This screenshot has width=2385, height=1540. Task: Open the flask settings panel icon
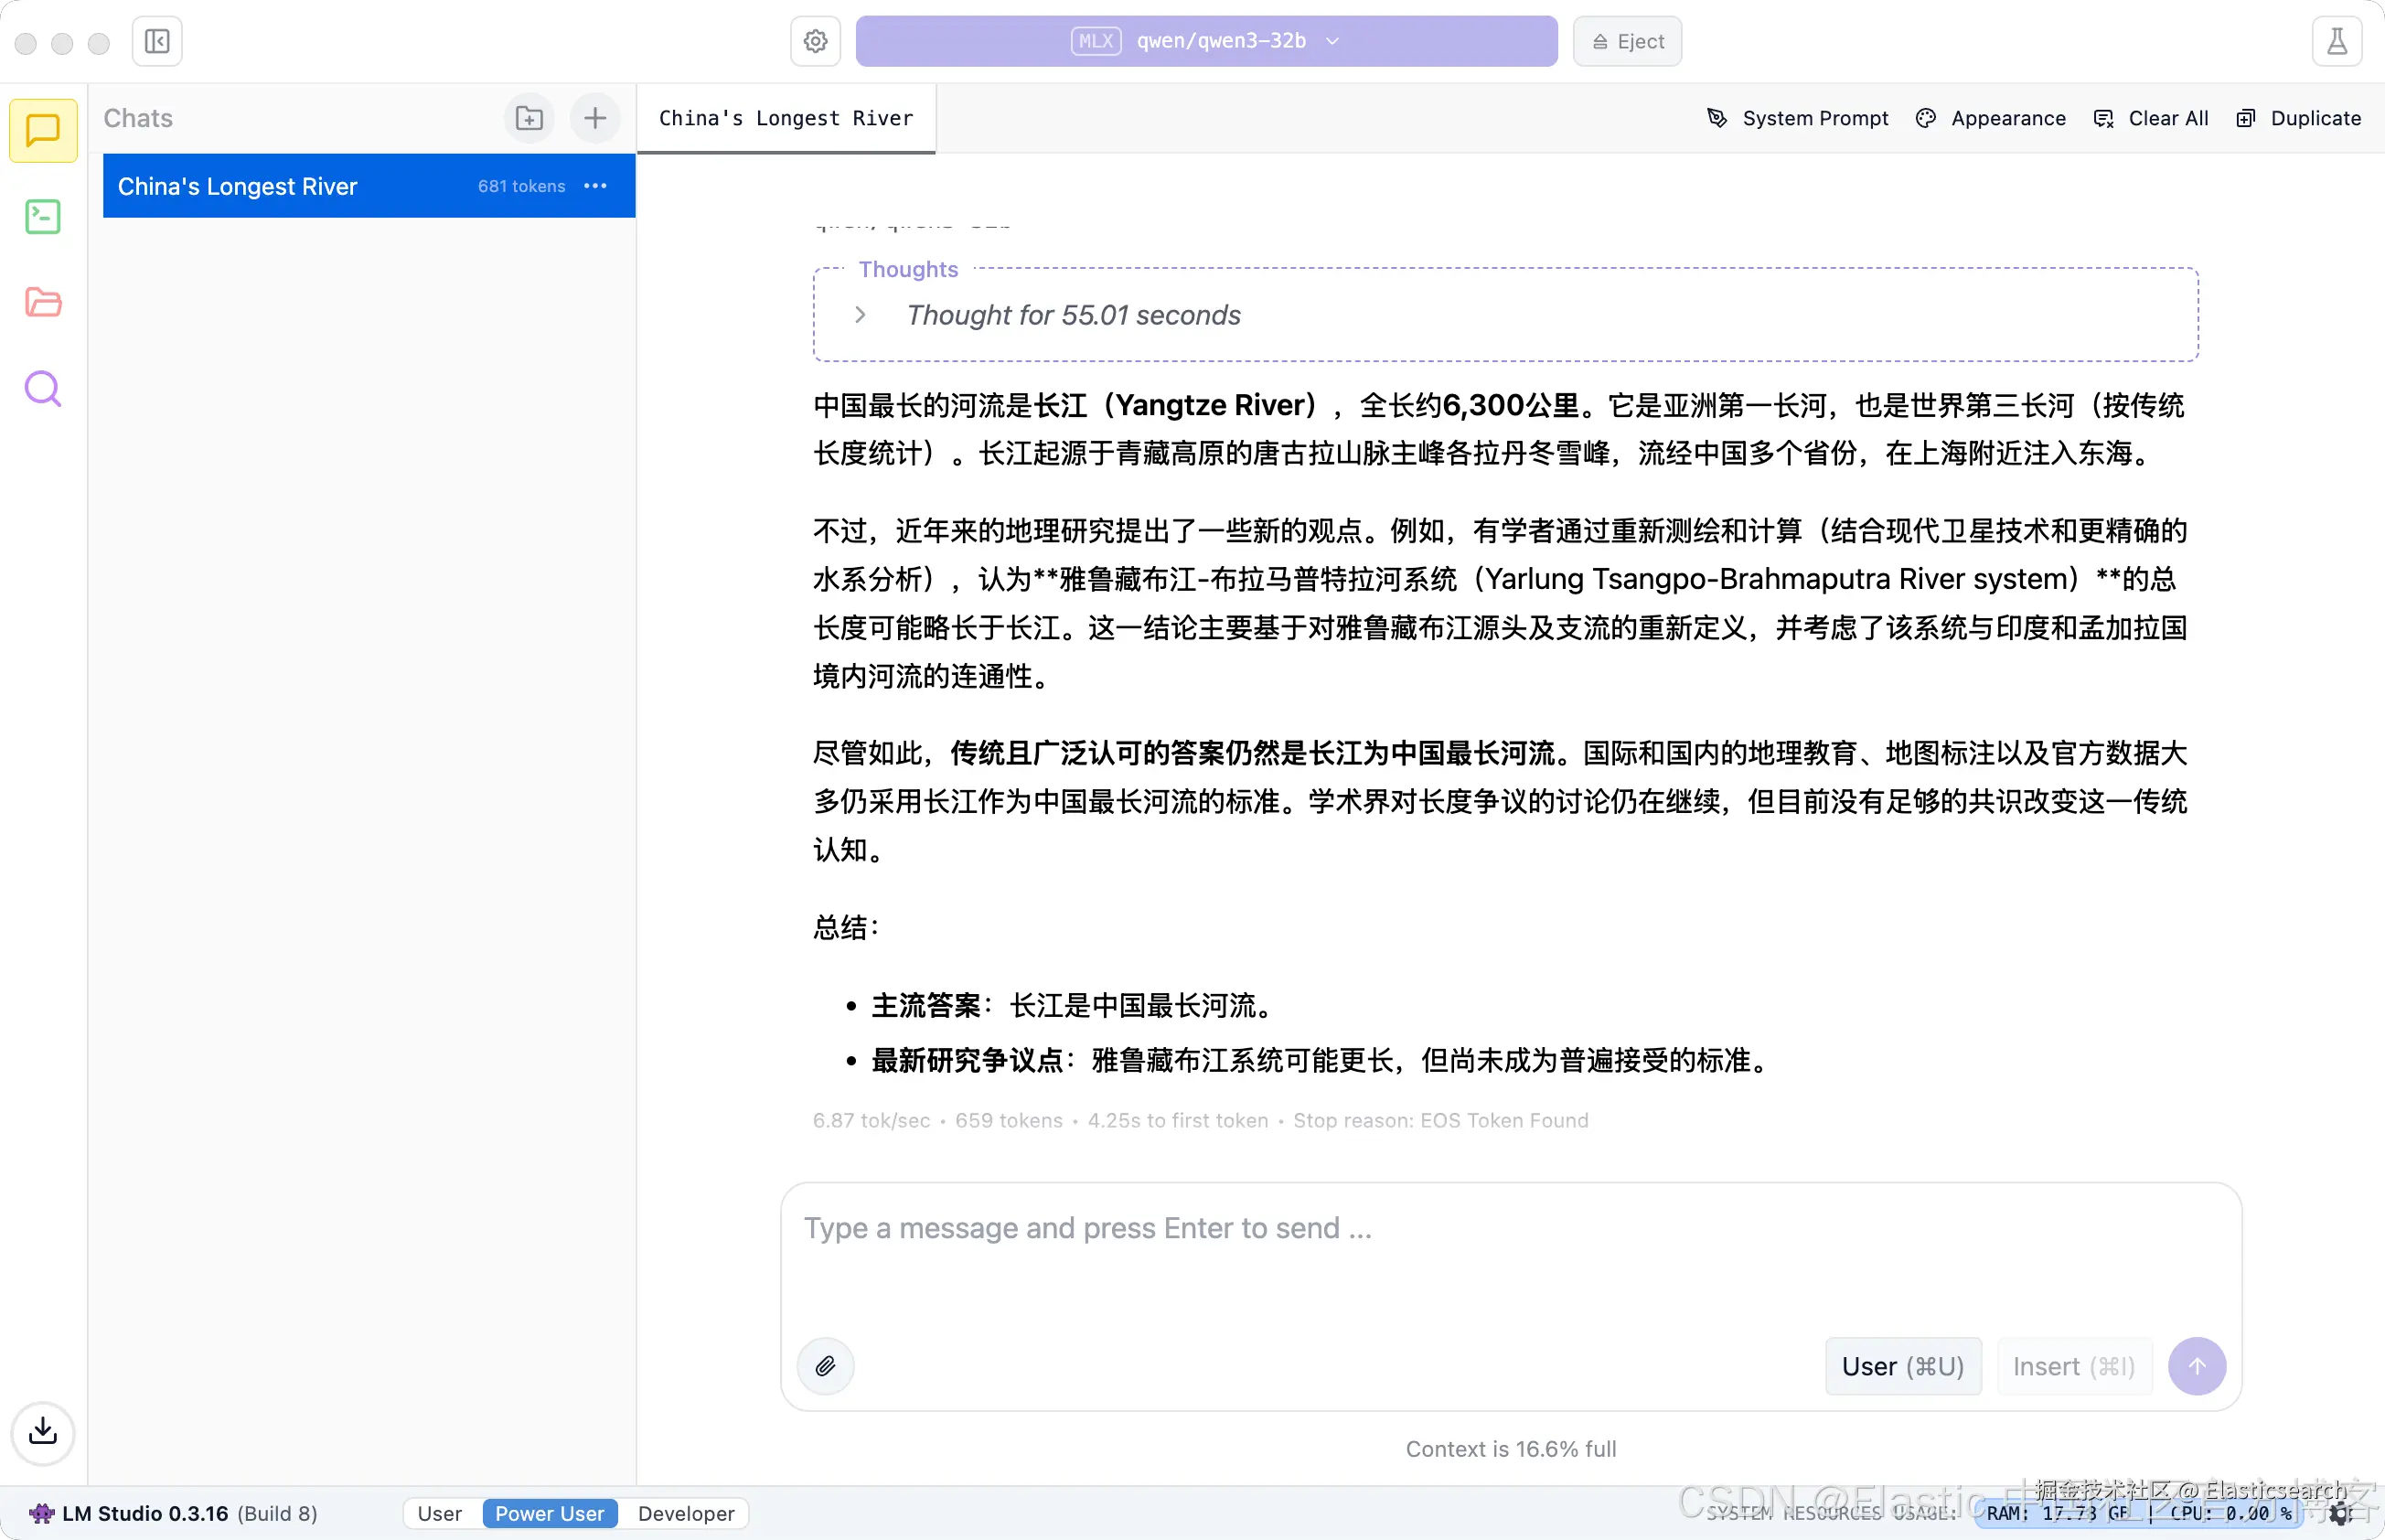pos(2336,41)
